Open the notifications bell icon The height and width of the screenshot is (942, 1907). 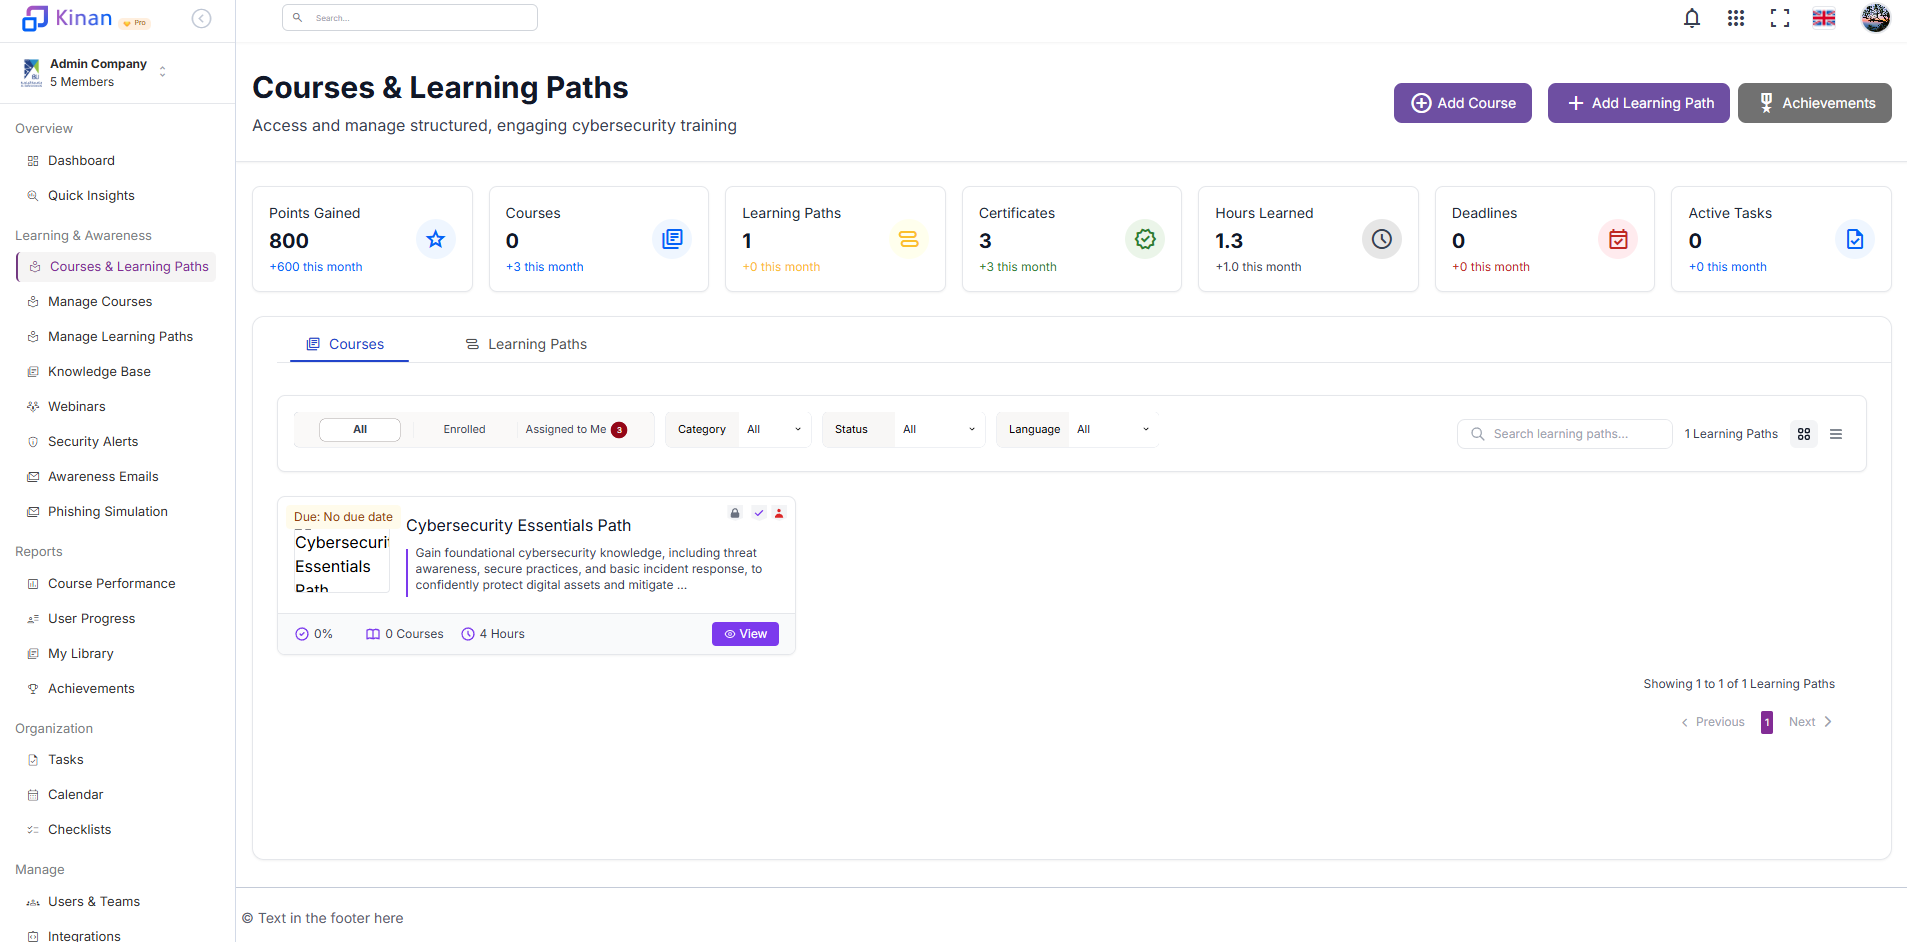pyautogui.click(x=1691, y=17)
